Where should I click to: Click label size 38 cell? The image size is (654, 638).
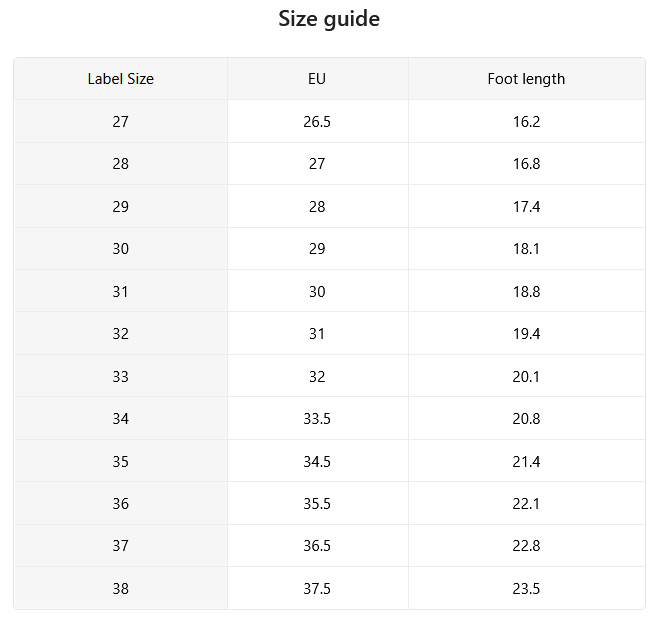click(x=121, y=588)
